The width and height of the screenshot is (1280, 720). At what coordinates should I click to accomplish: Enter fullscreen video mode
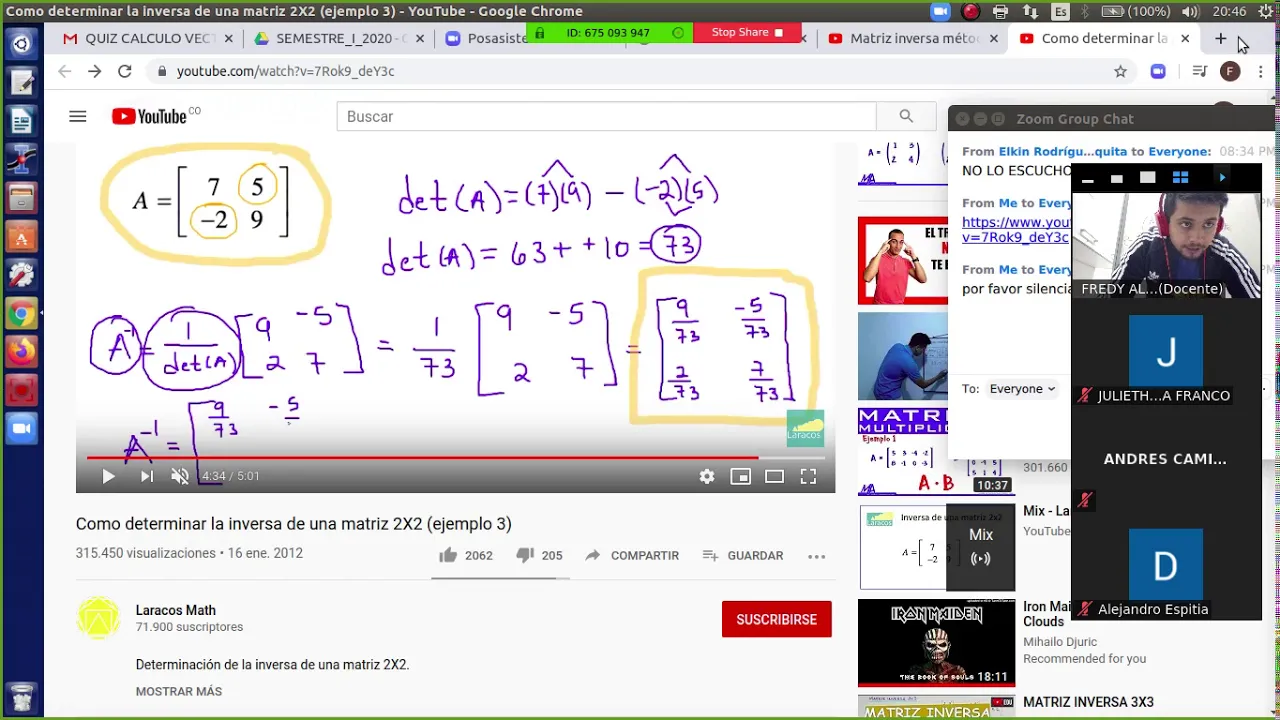[808, 476]
